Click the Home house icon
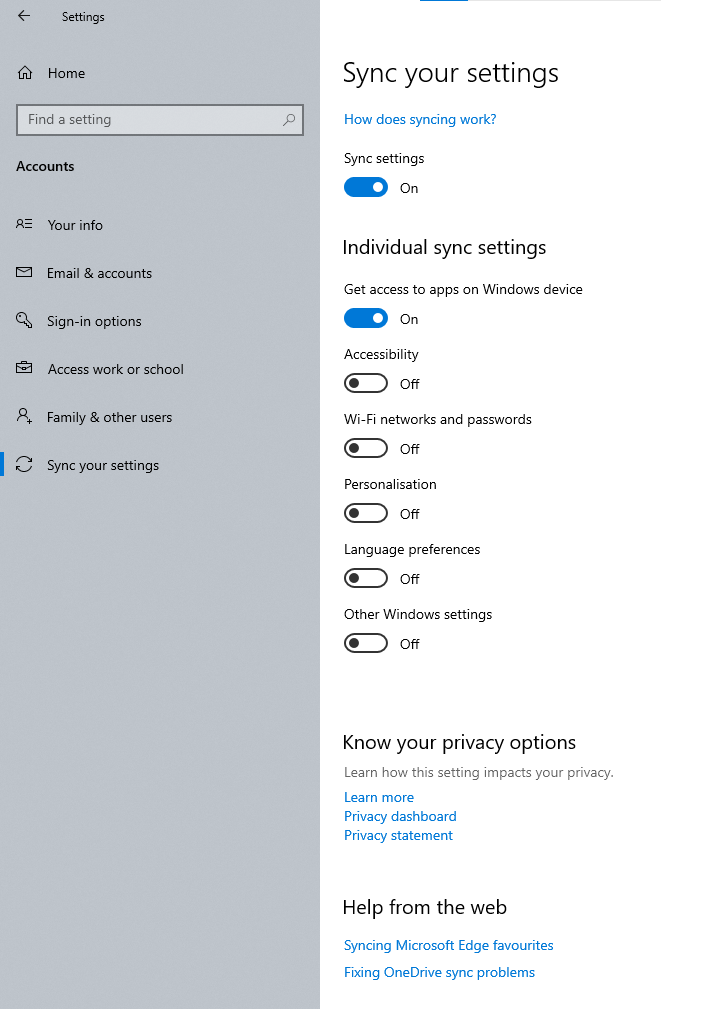The height and width of the screenshot is (1009, 721). coord(24,73)
